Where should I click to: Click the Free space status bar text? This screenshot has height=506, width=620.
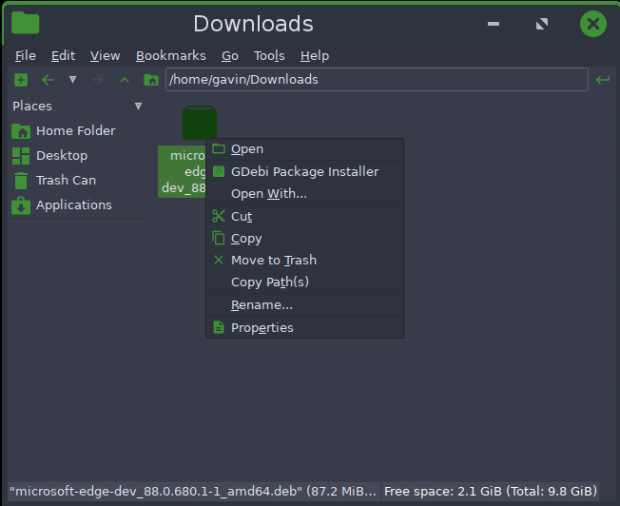click(x=490, y=491)
